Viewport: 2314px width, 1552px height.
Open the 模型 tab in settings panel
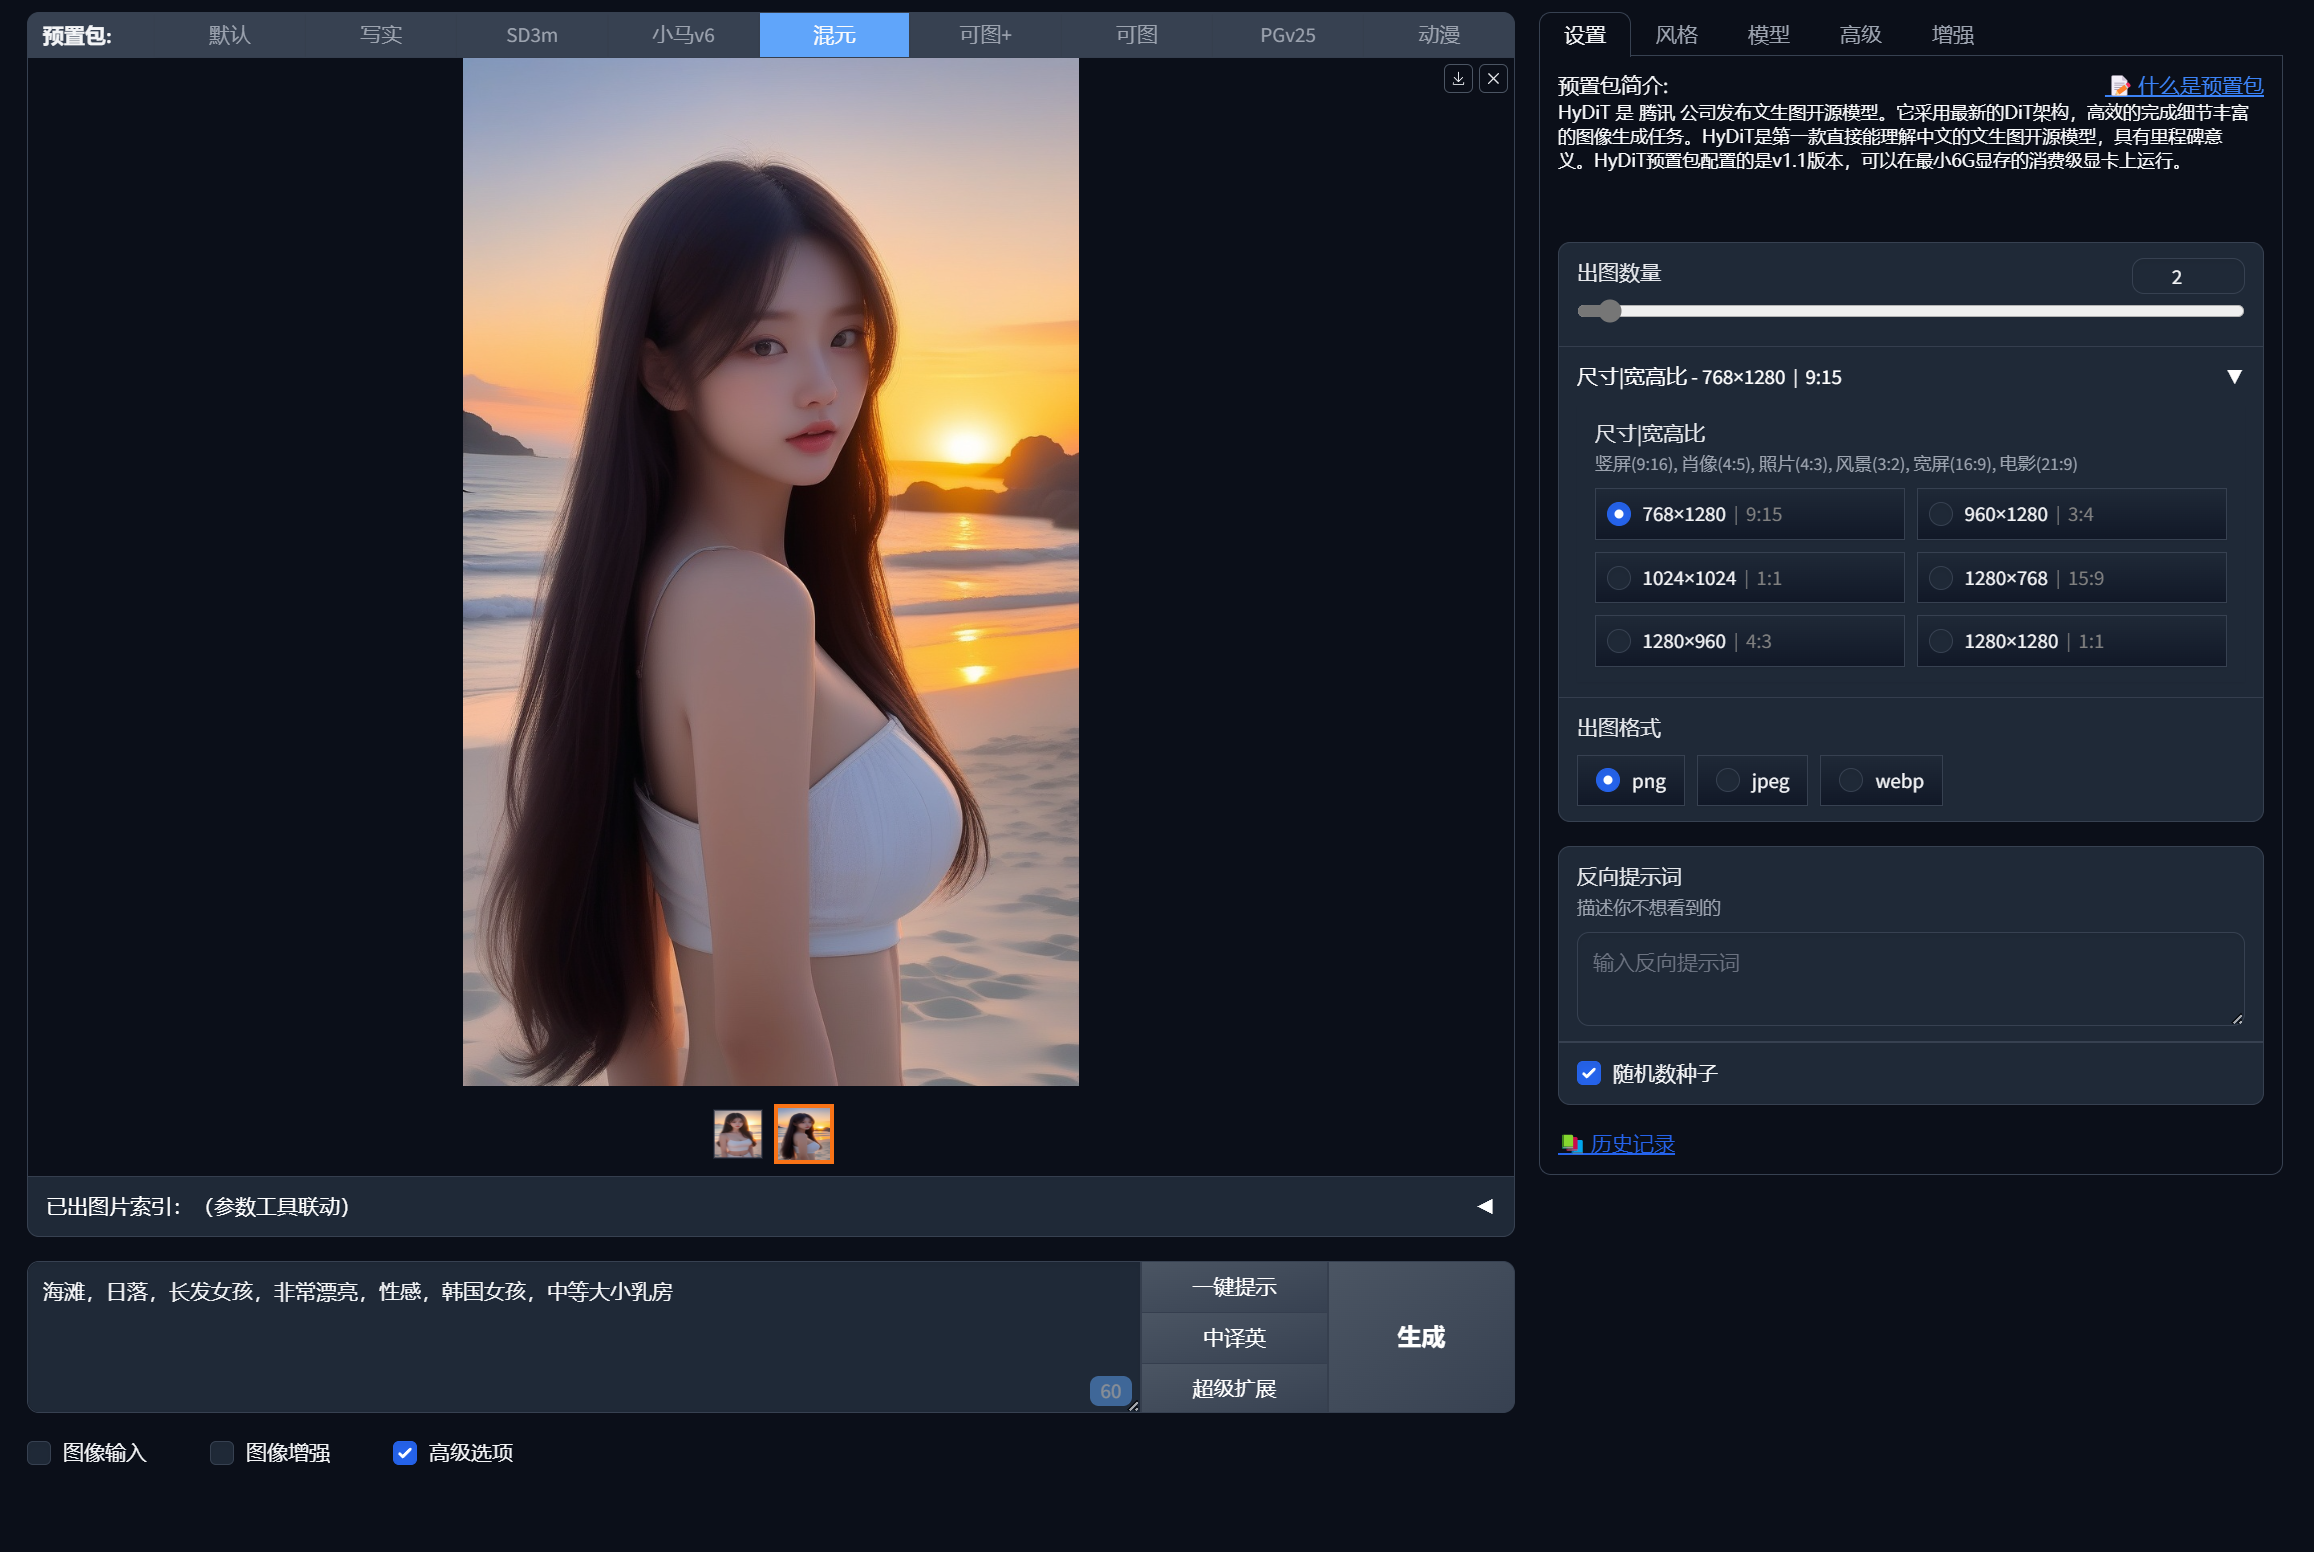click(x=1767, y=34)
